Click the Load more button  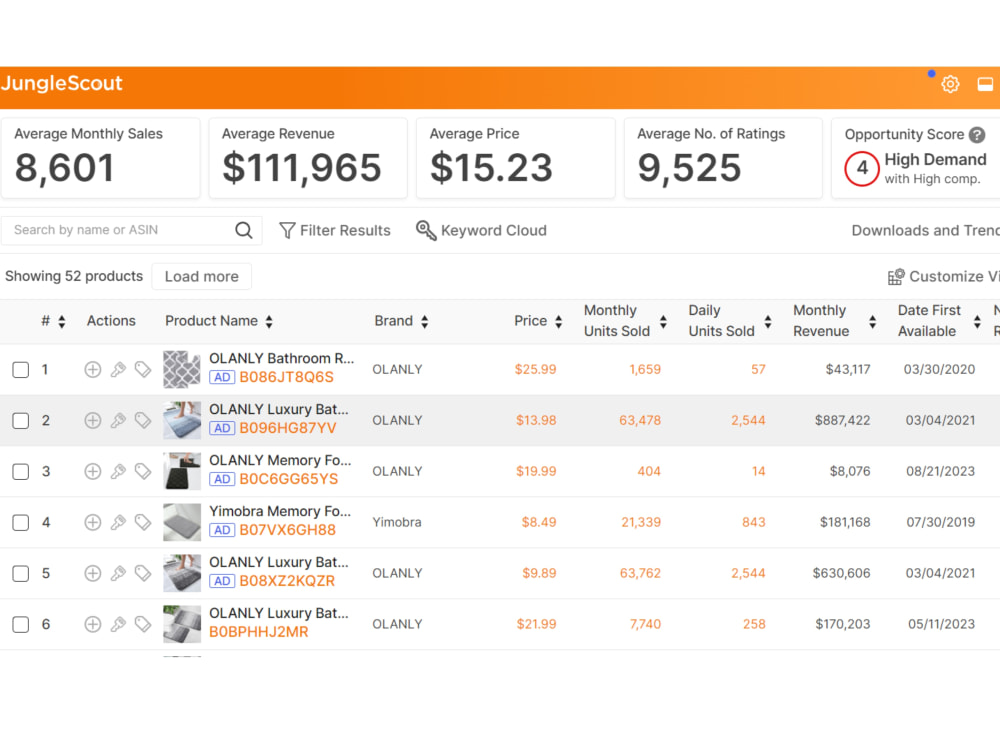coord(202,276)
